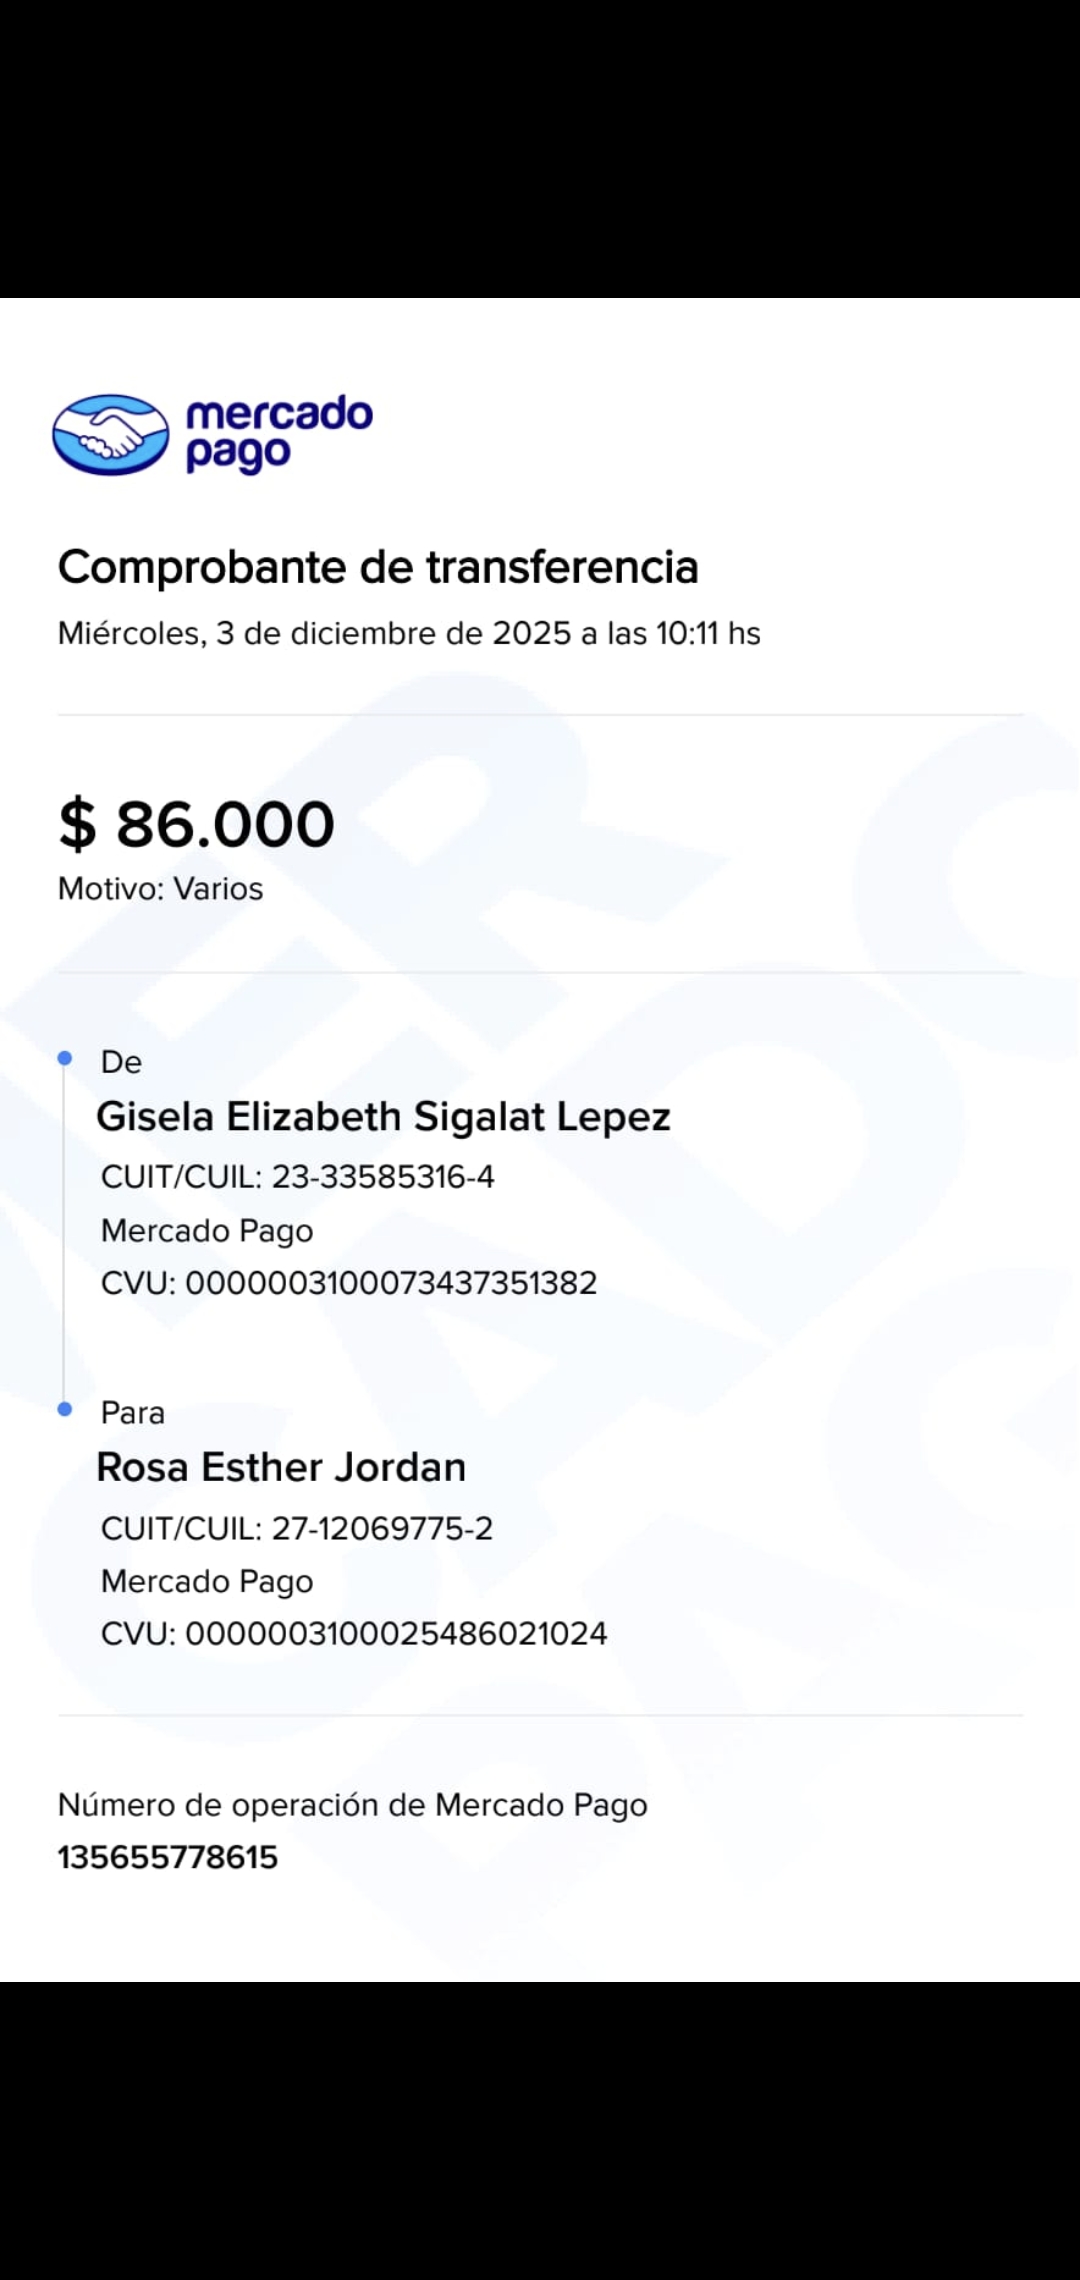Click 'Número de operación de Mercado Pago' label
The height and width of the screenshot is (2280, 1080).
pyautogui.click(x=352, y=1805)
